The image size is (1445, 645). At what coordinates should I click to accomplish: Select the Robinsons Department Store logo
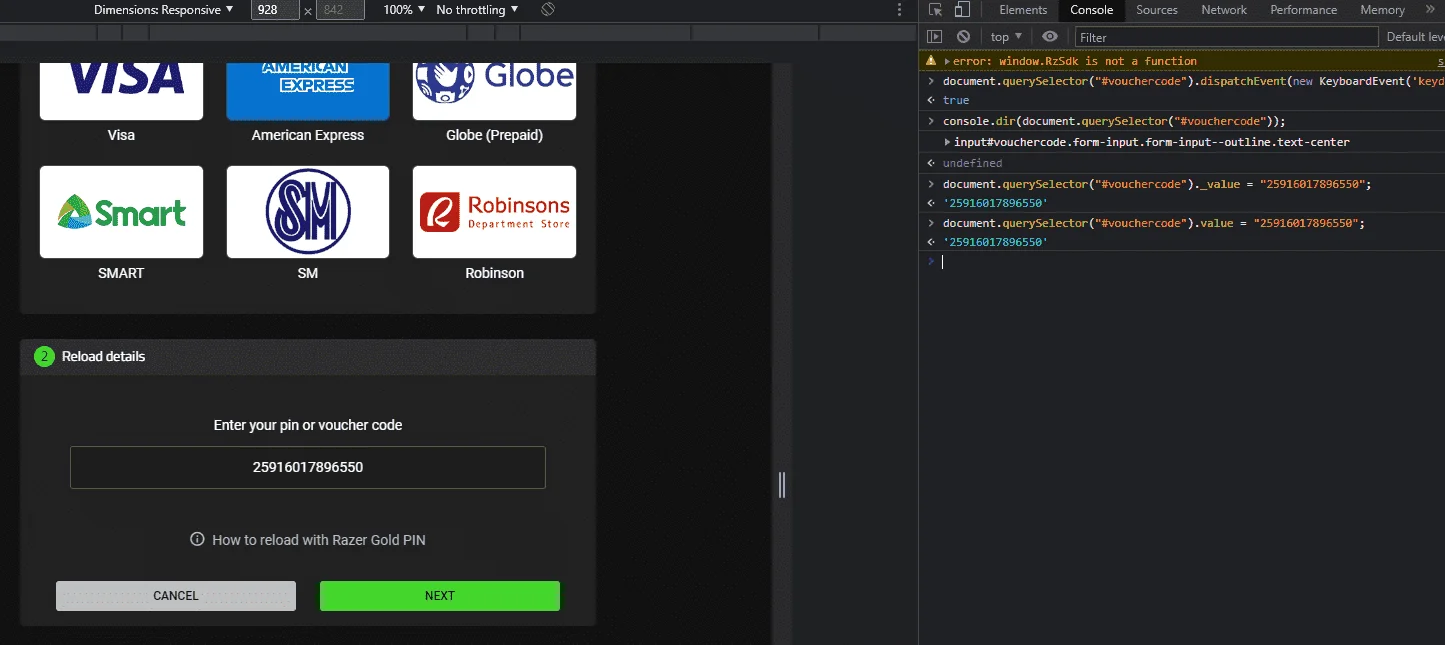(x=494, y=212)
